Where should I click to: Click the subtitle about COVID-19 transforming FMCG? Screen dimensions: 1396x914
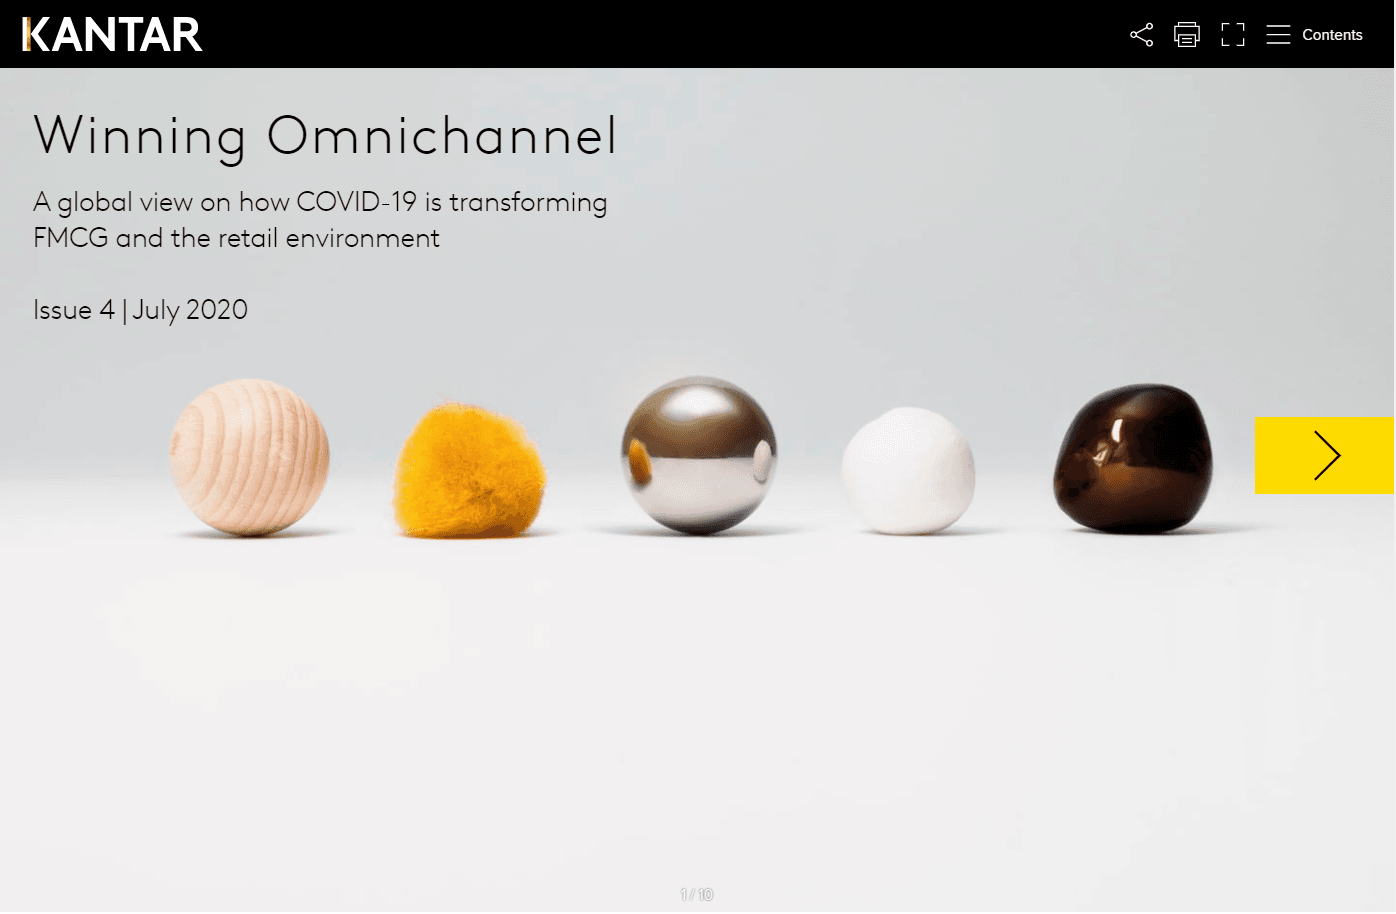pos(320,220)
